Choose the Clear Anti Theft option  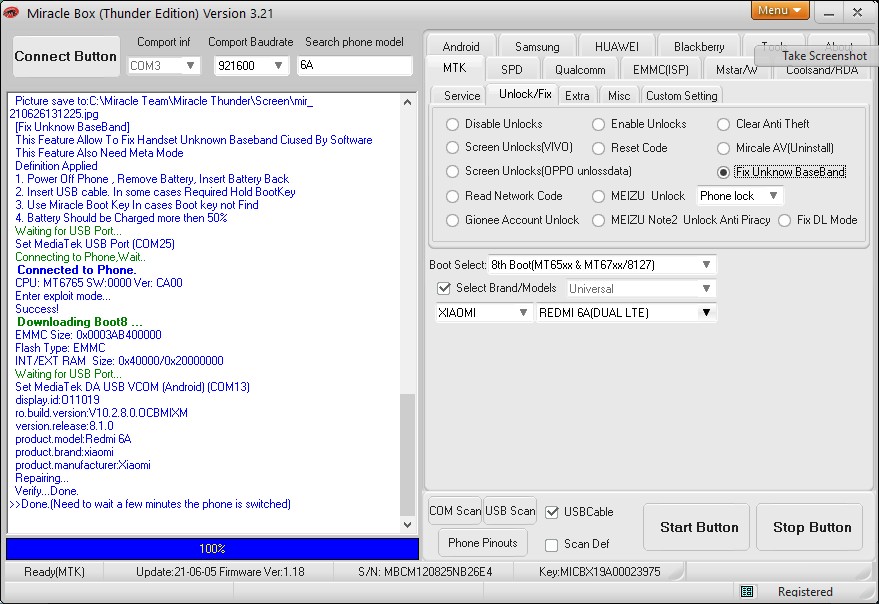[x=723, y=124]
